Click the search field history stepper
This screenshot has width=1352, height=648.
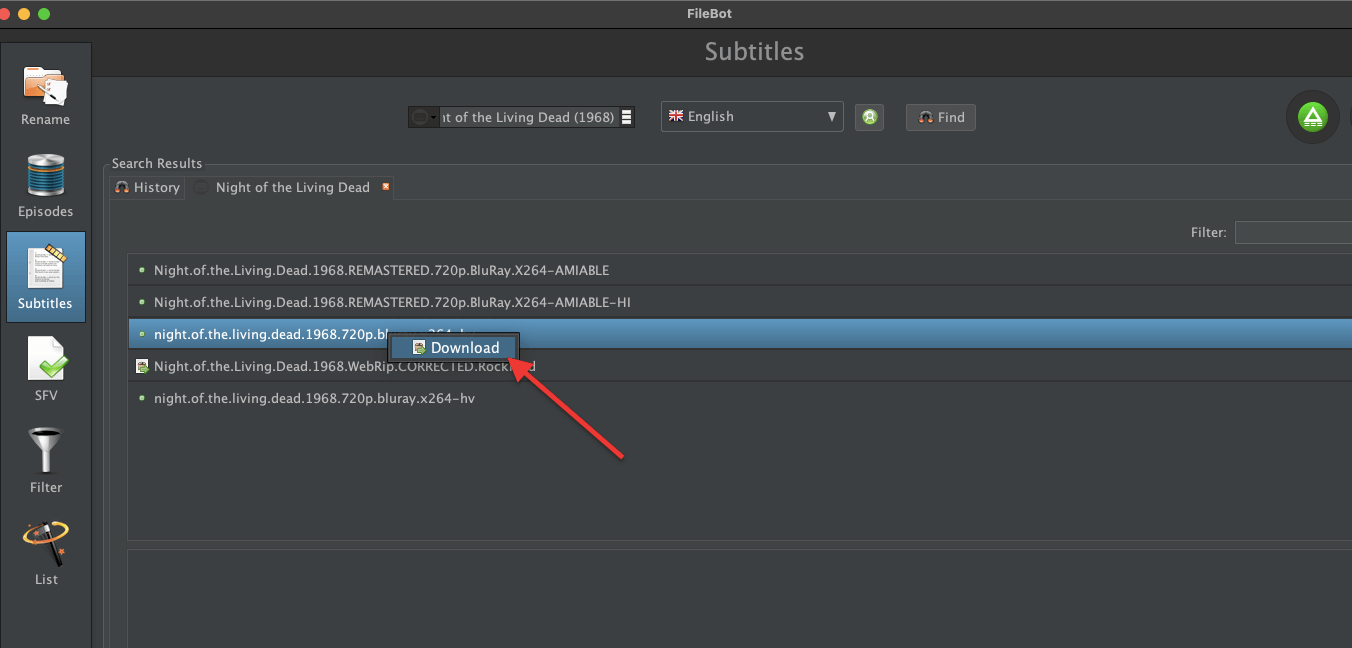pyautogui.click(x=627, y=117)
